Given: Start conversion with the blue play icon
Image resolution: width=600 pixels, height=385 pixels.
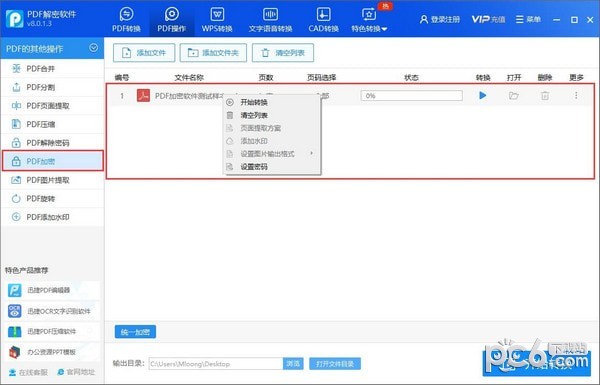Looking at the screenshot, I should (x=483, y=95).
